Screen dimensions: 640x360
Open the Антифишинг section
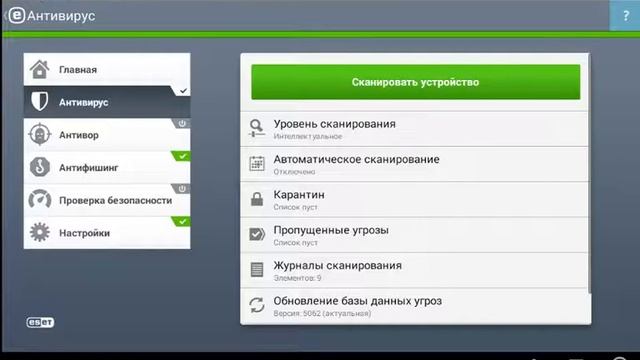pyautogui.click(x=107, y=167)
